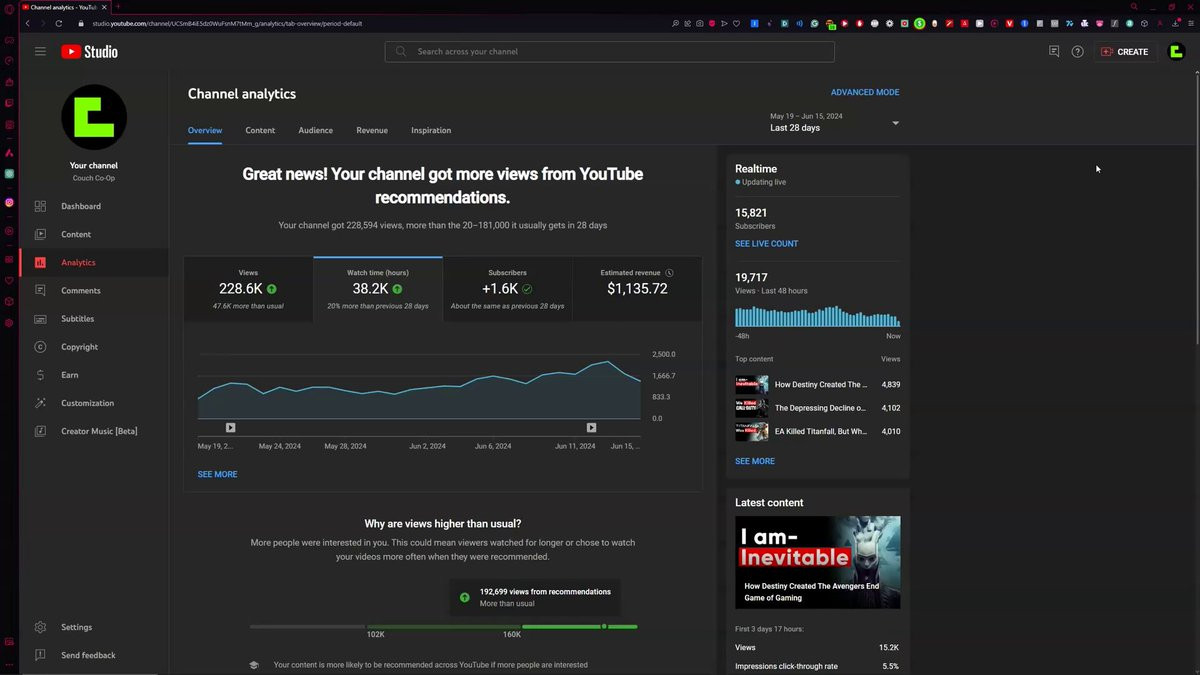Image resolution: width=1200 pixels, height=675 pixels.
Task: Select the Content sidebar icon
Action: pos(40,234)
